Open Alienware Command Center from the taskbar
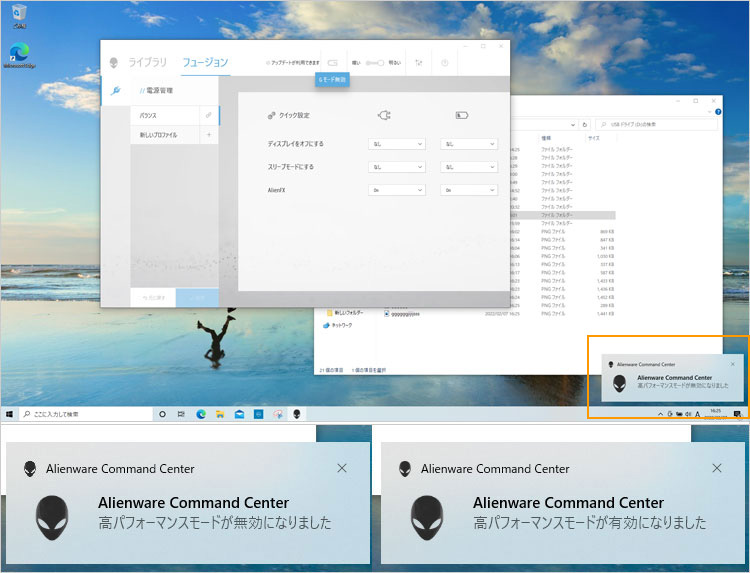Screen dimensions: 750x573 tap(297, 414)
